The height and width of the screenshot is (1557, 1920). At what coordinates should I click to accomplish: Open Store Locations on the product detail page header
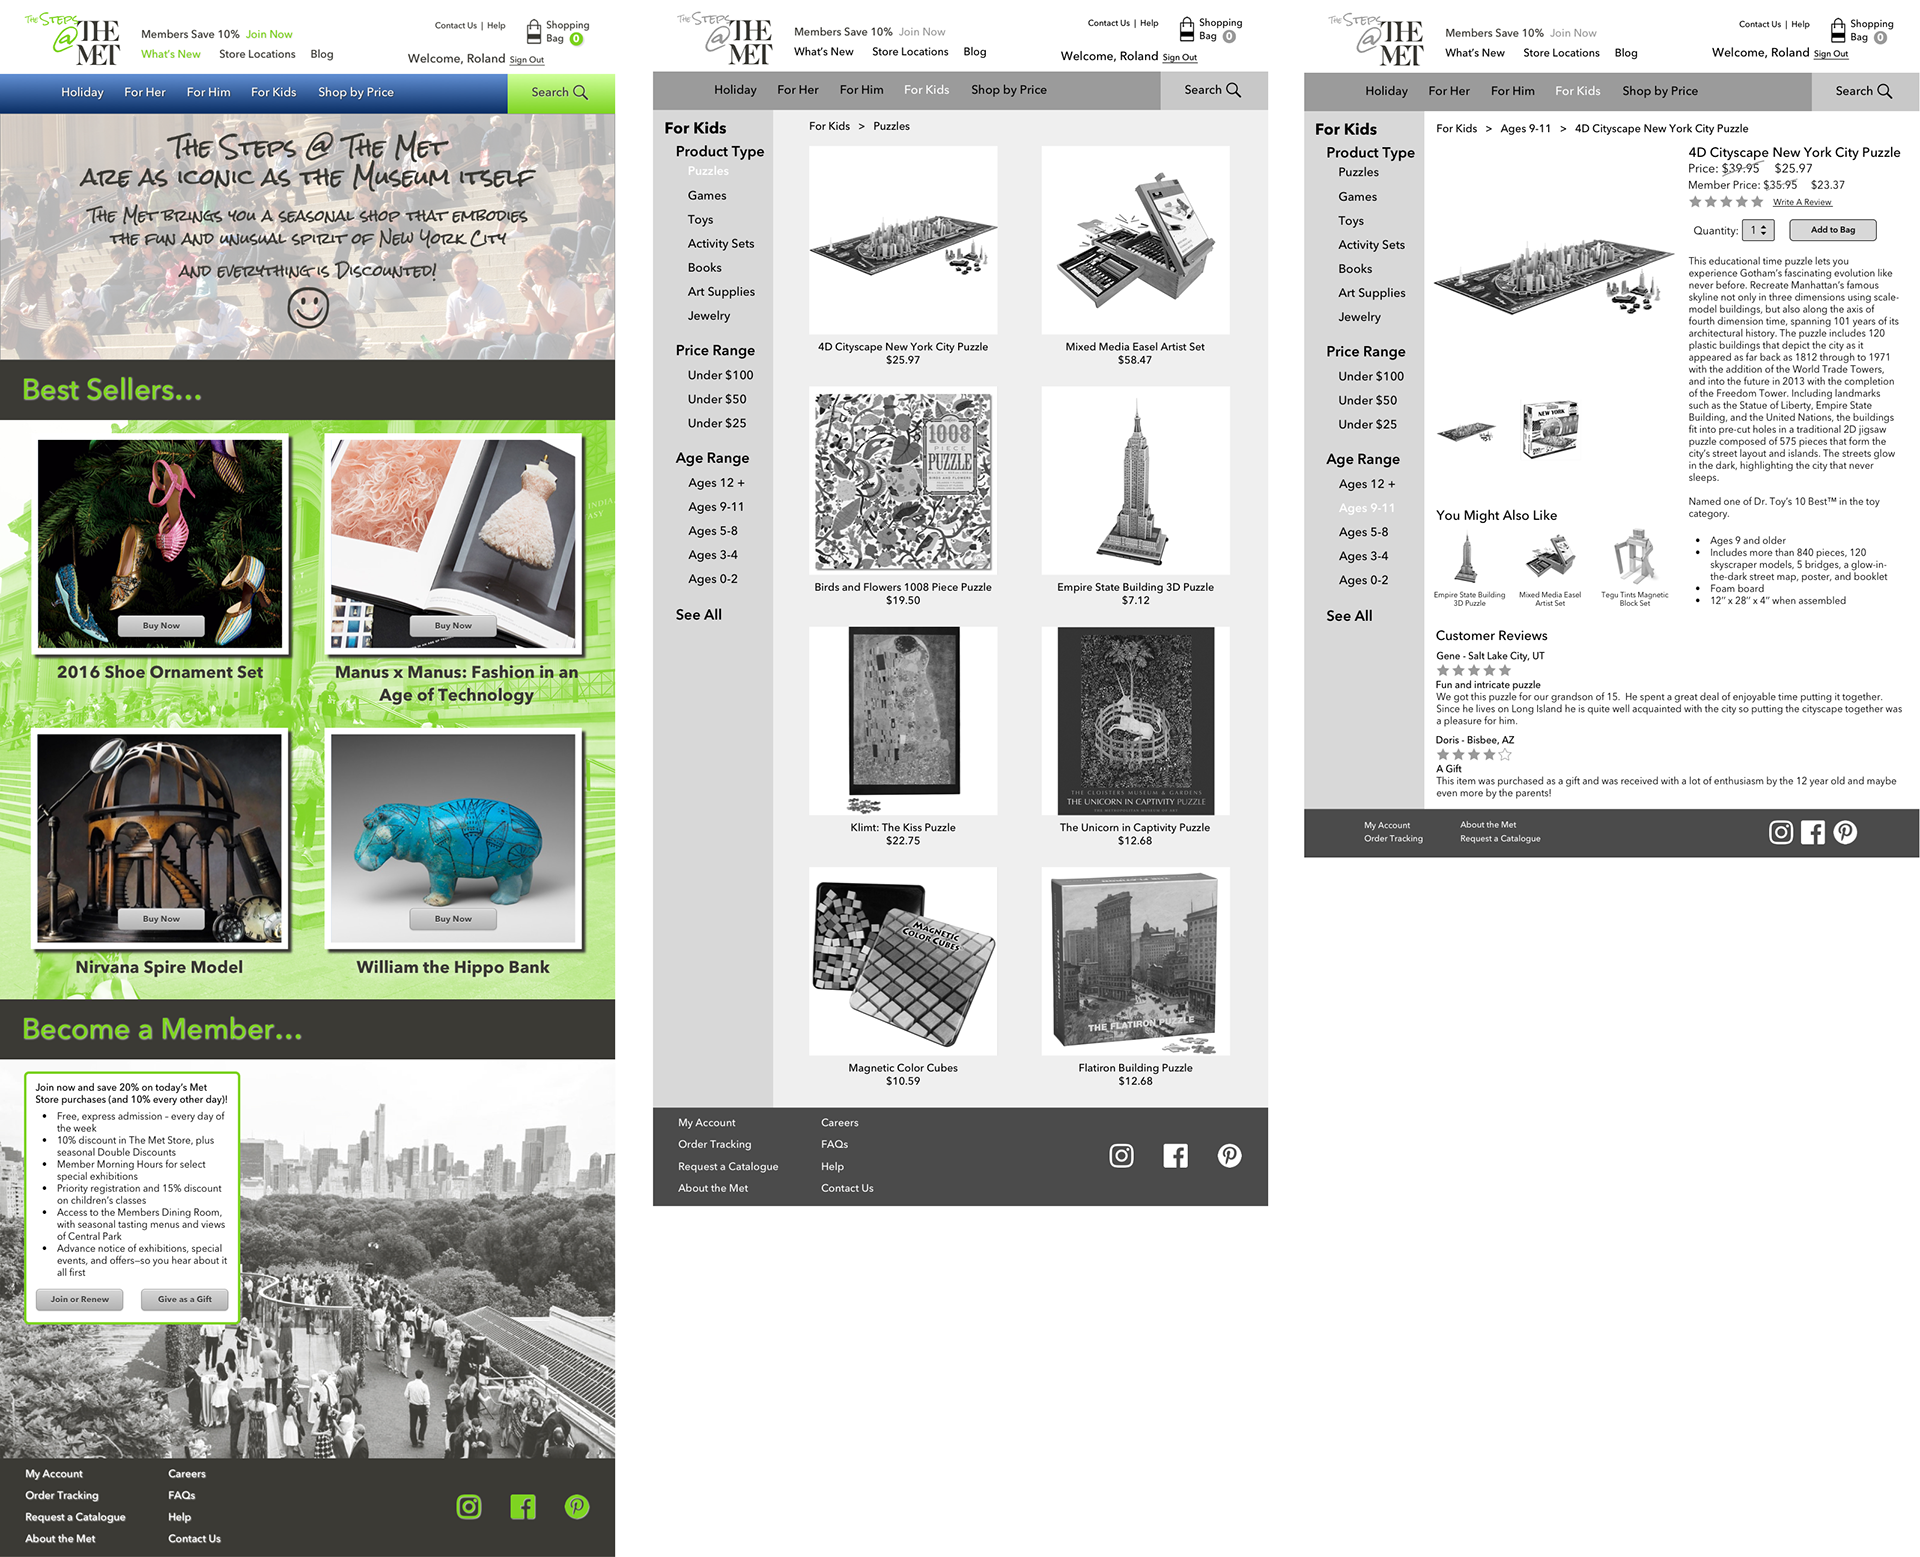coord(1561,53)
